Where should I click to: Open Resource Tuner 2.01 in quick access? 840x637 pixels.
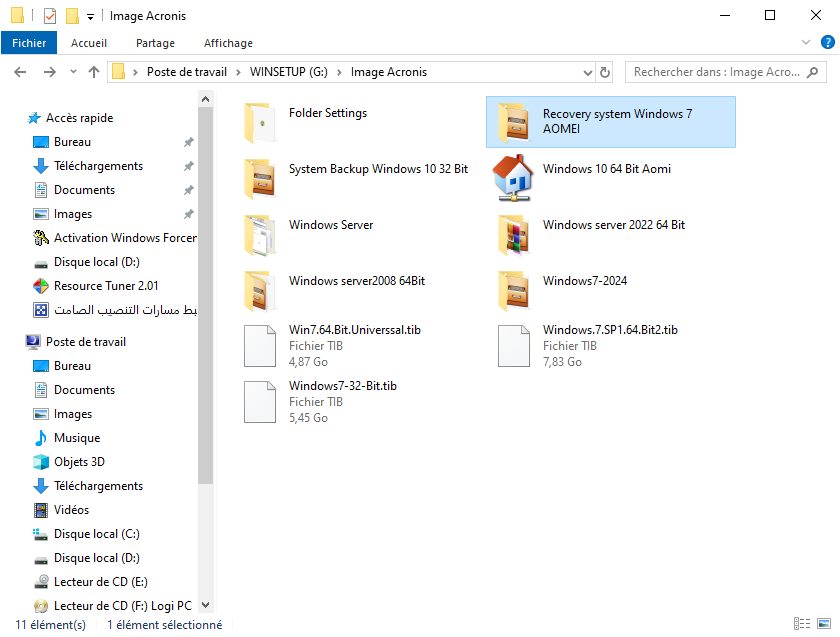click(x=106, y=286)
